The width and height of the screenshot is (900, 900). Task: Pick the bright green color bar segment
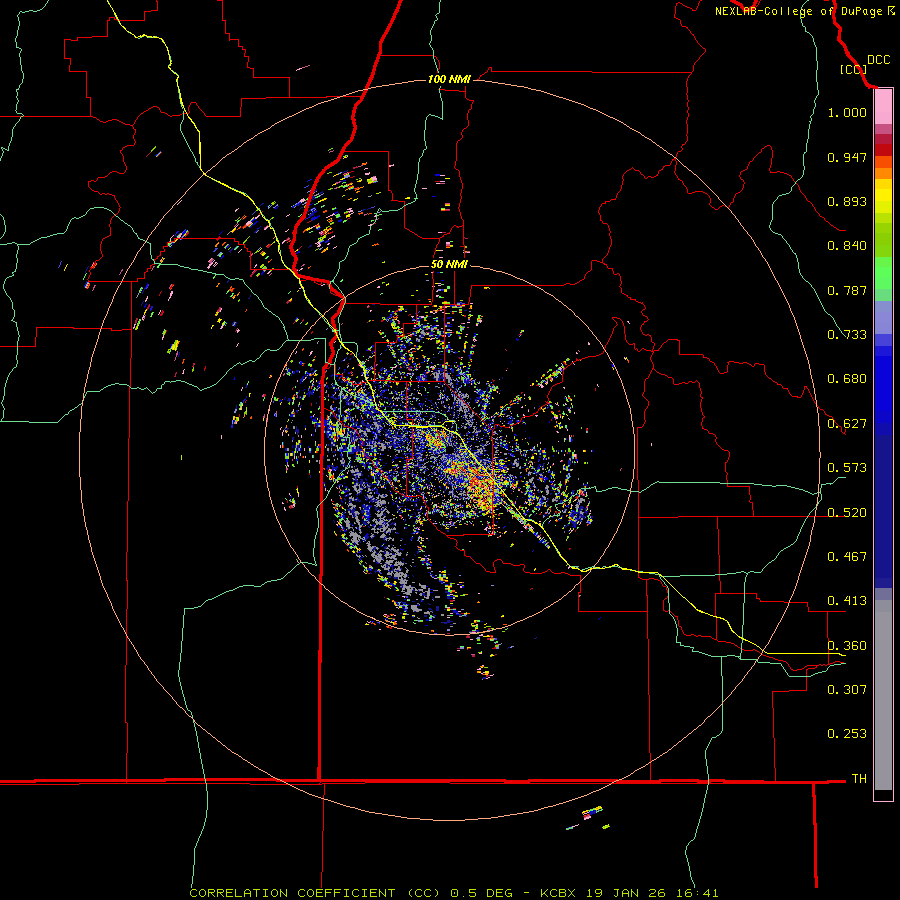tap(883, 273)
